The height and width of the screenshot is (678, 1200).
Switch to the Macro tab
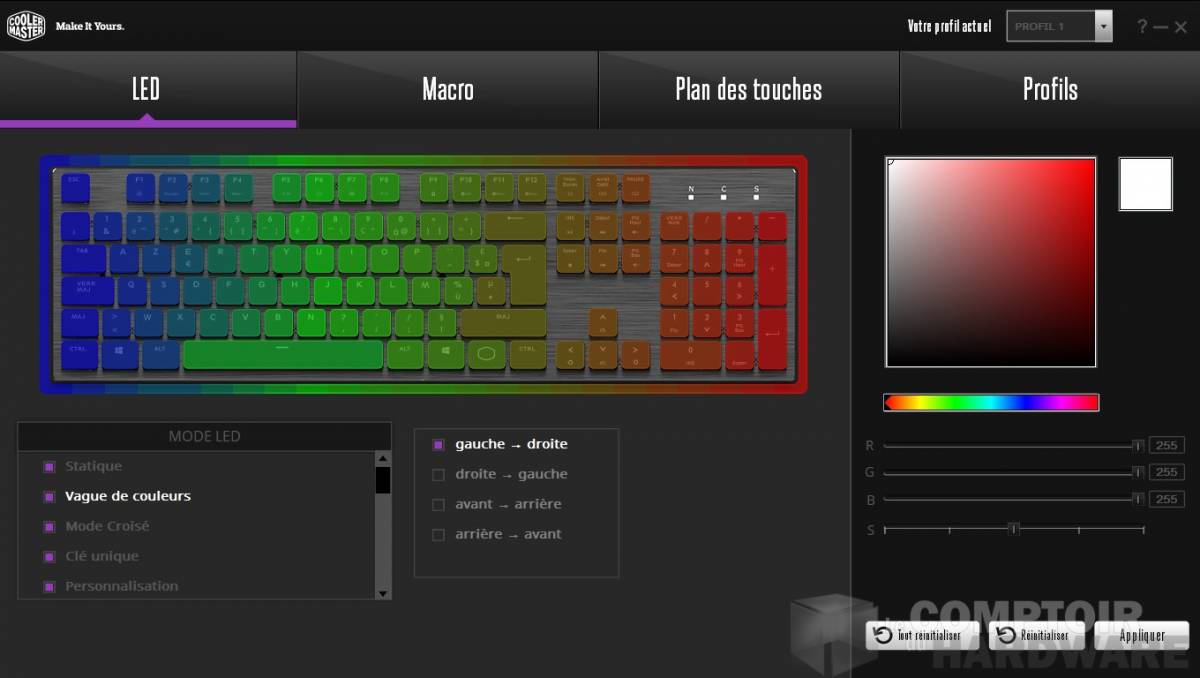pyautogui.click(x=447, y=90)
